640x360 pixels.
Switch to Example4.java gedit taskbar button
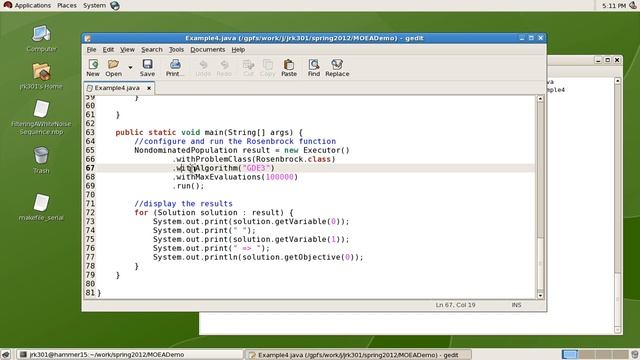[x=358, y=355]
